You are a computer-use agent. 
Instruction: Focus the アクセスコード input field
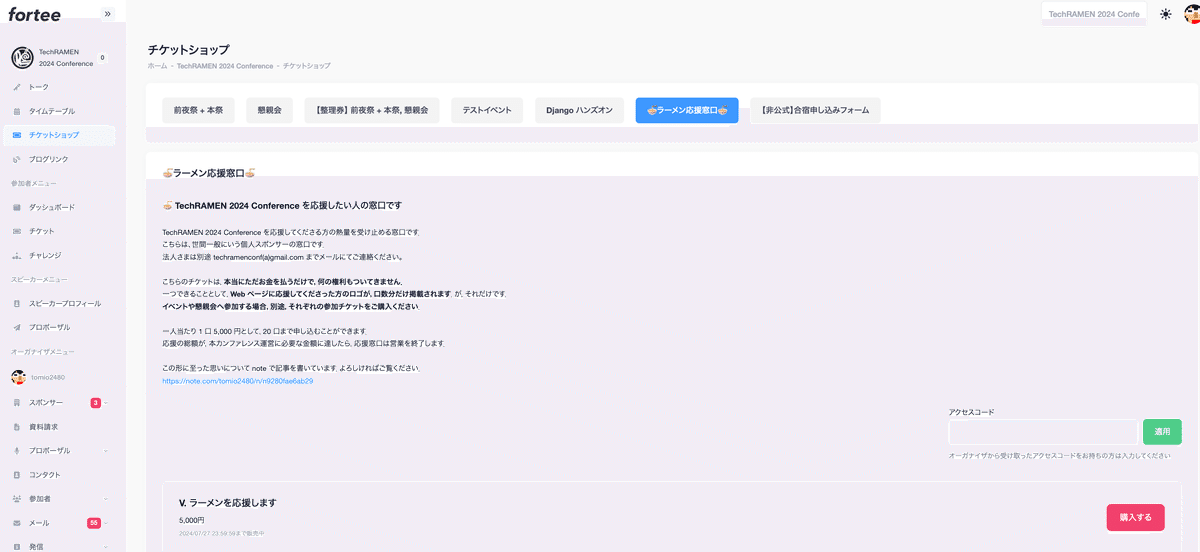1043,432
